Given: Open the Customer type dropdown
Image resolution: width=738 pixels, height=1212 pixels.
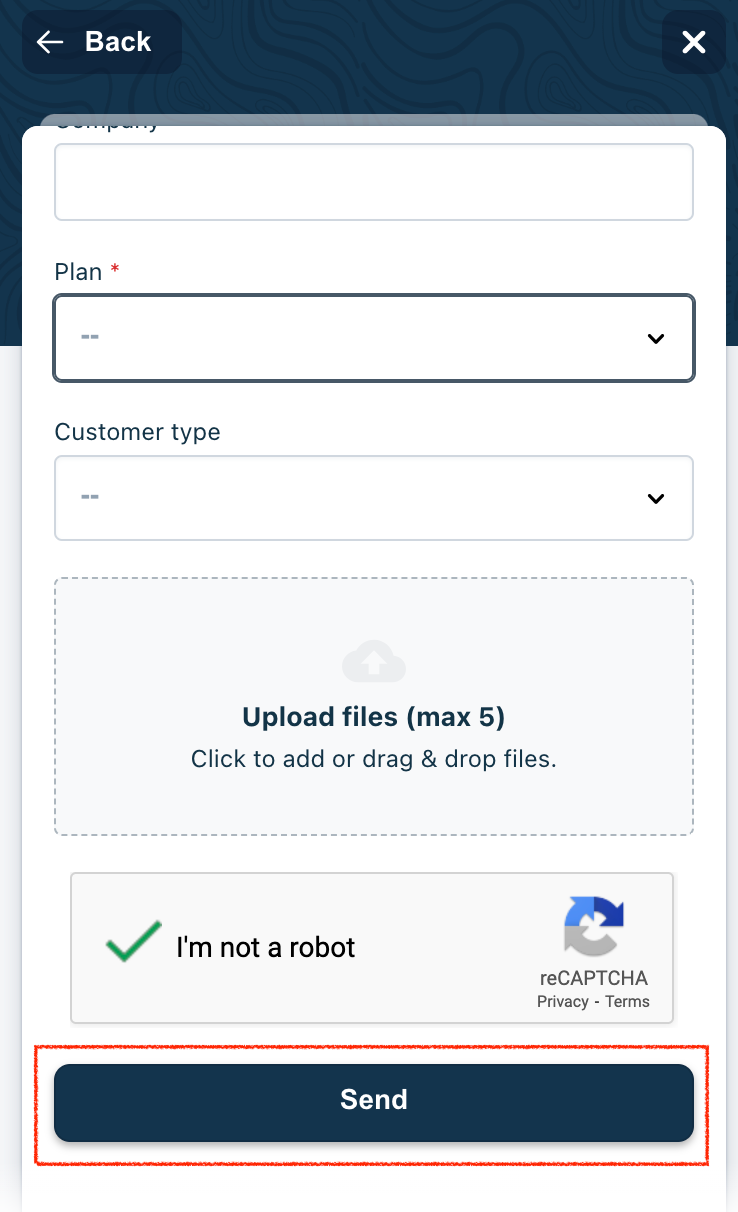Looking at the screenshot, I should (x=374, y=498).
